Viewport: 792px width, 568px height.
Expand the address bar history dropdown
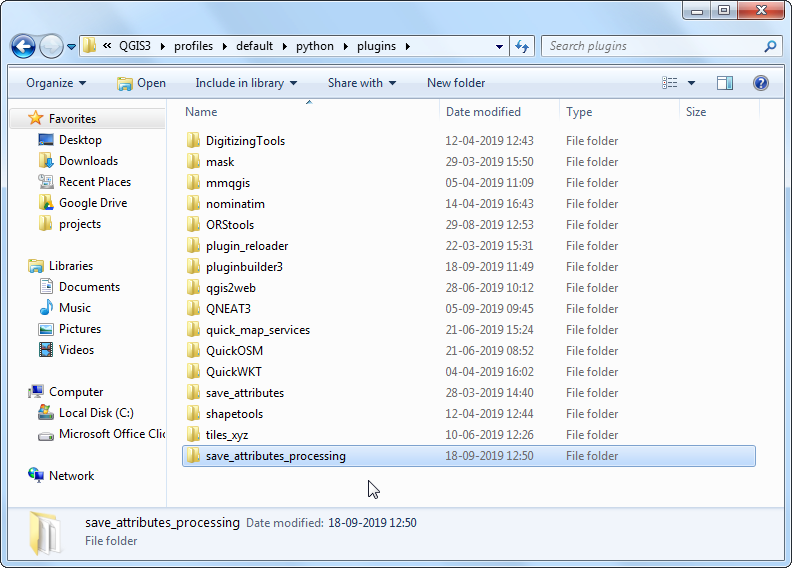click(500, 46)
